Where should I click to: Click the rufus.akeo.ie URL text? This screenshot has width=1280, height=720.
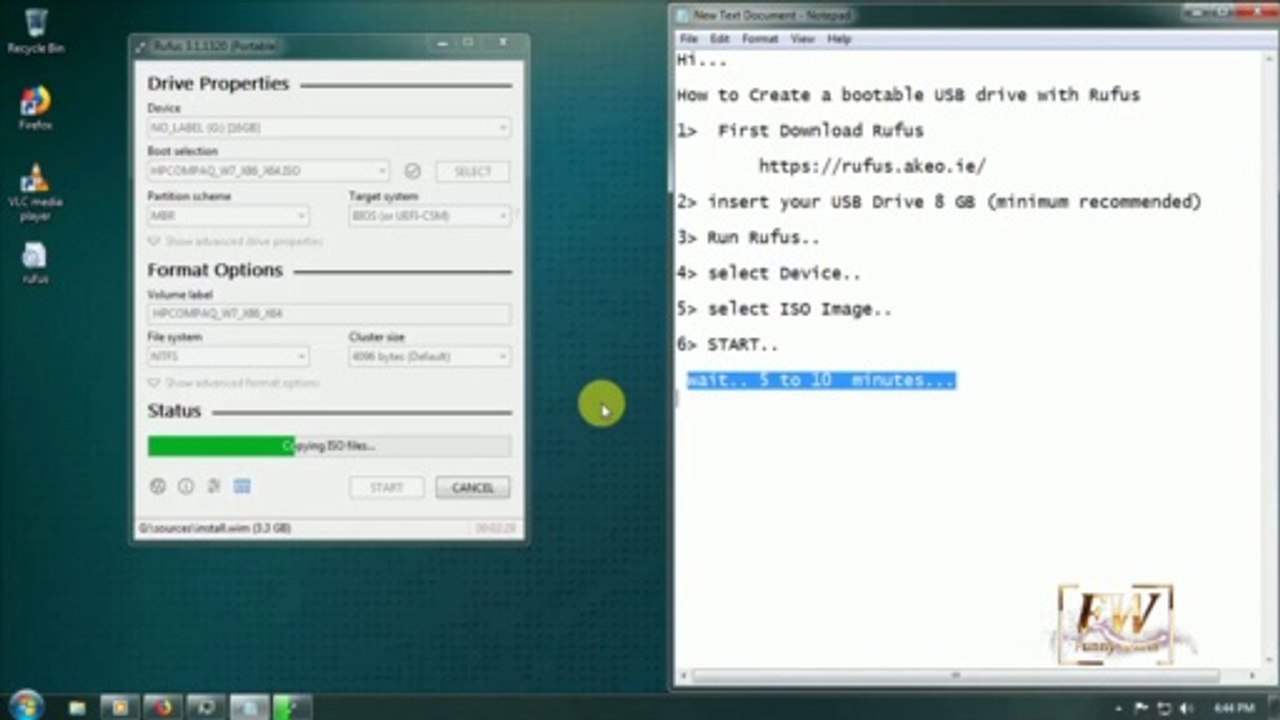872,166
